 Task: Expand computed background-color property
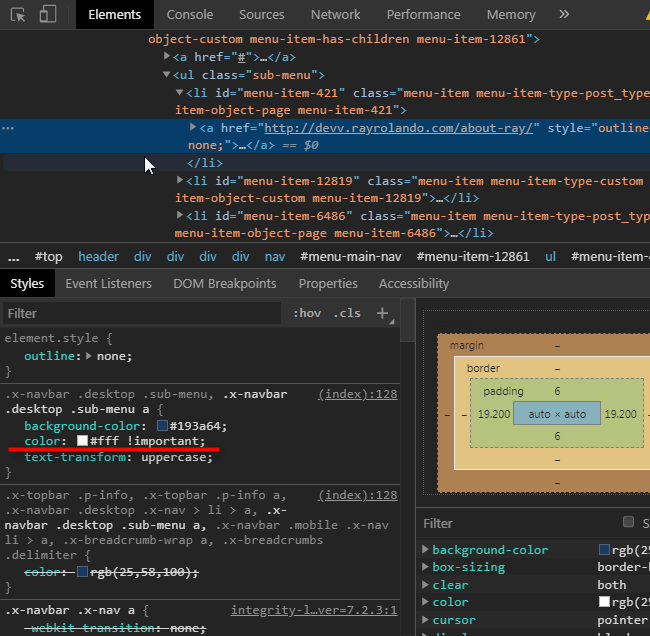[x=425, y=549]
